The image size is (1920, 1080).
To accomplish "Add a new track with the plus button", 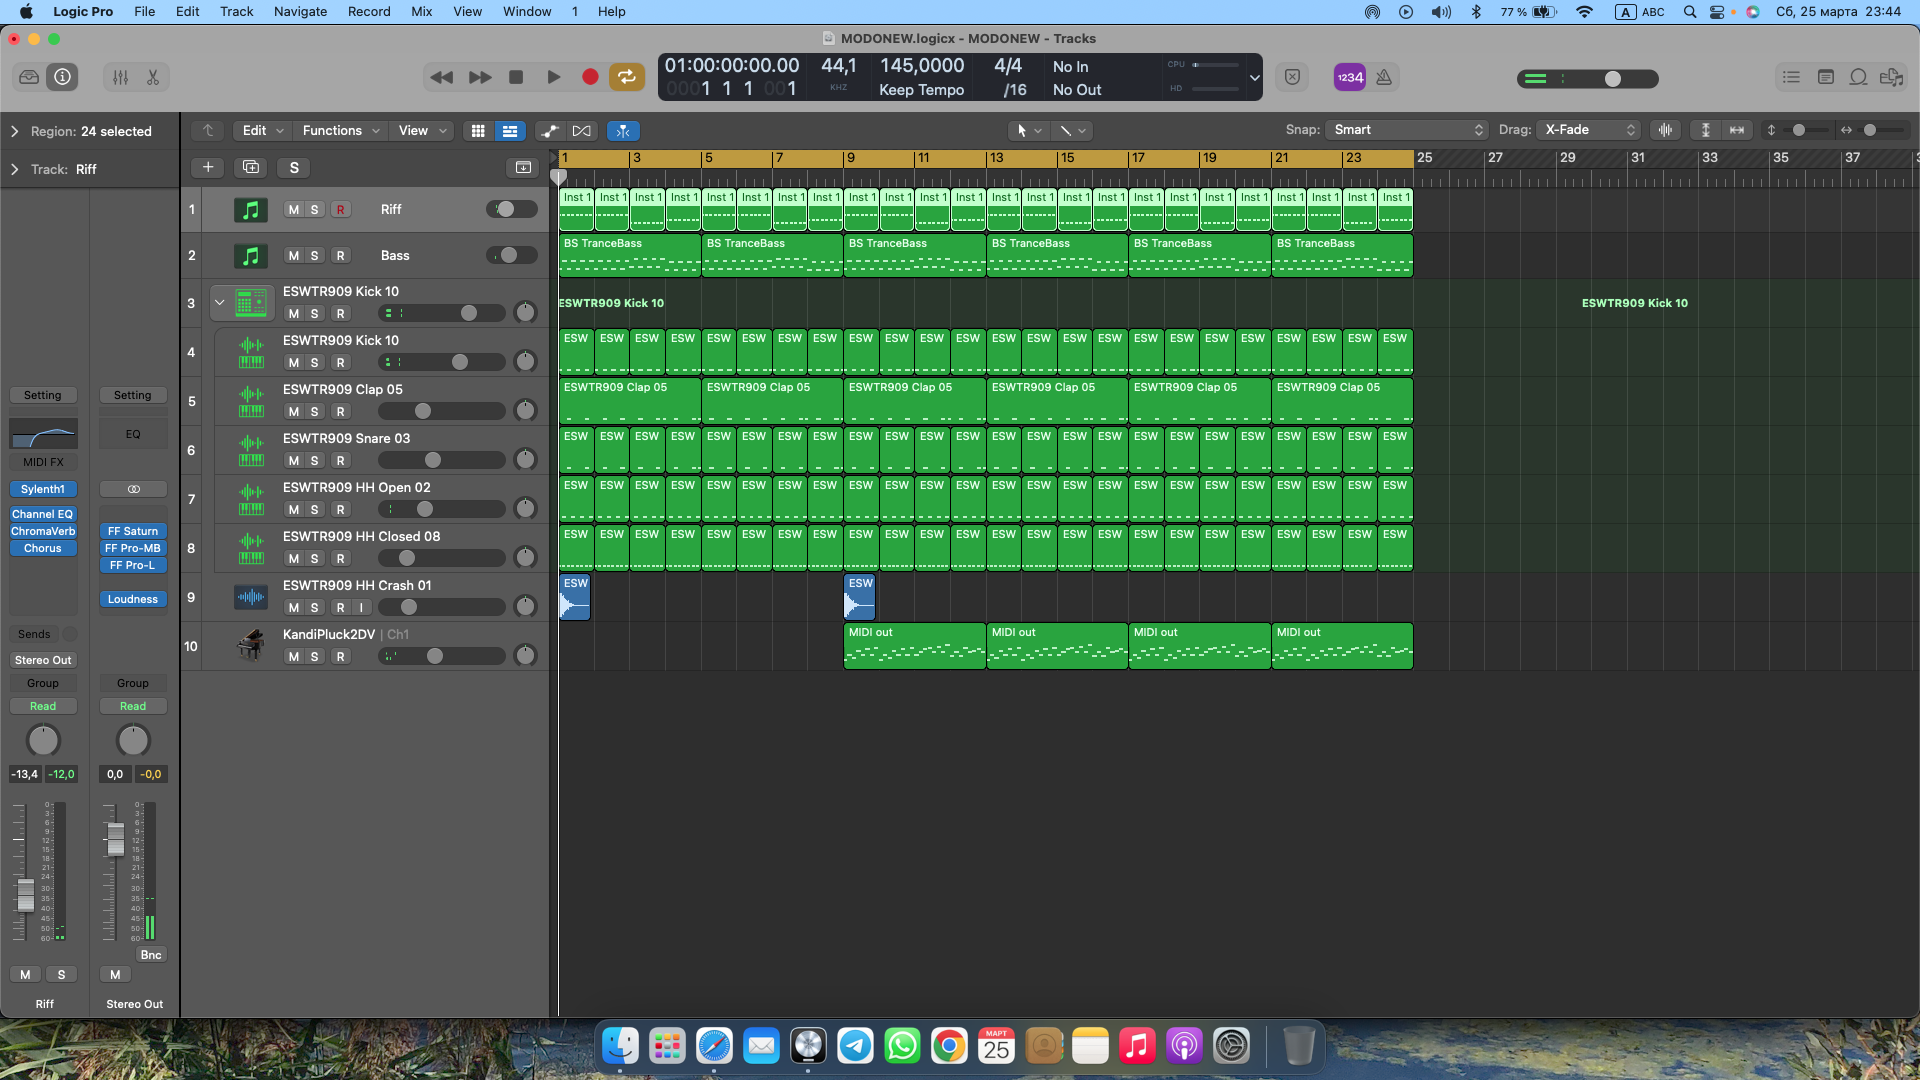I will coord(208,167).
